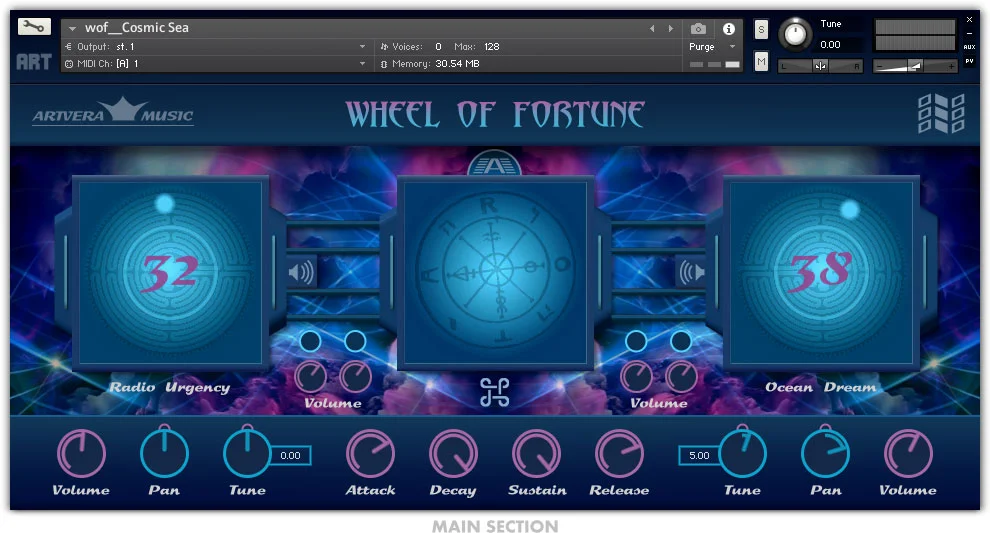Toggle second round button above left Volume
Screen dimensions: 990x533
[x=355, y=341]
